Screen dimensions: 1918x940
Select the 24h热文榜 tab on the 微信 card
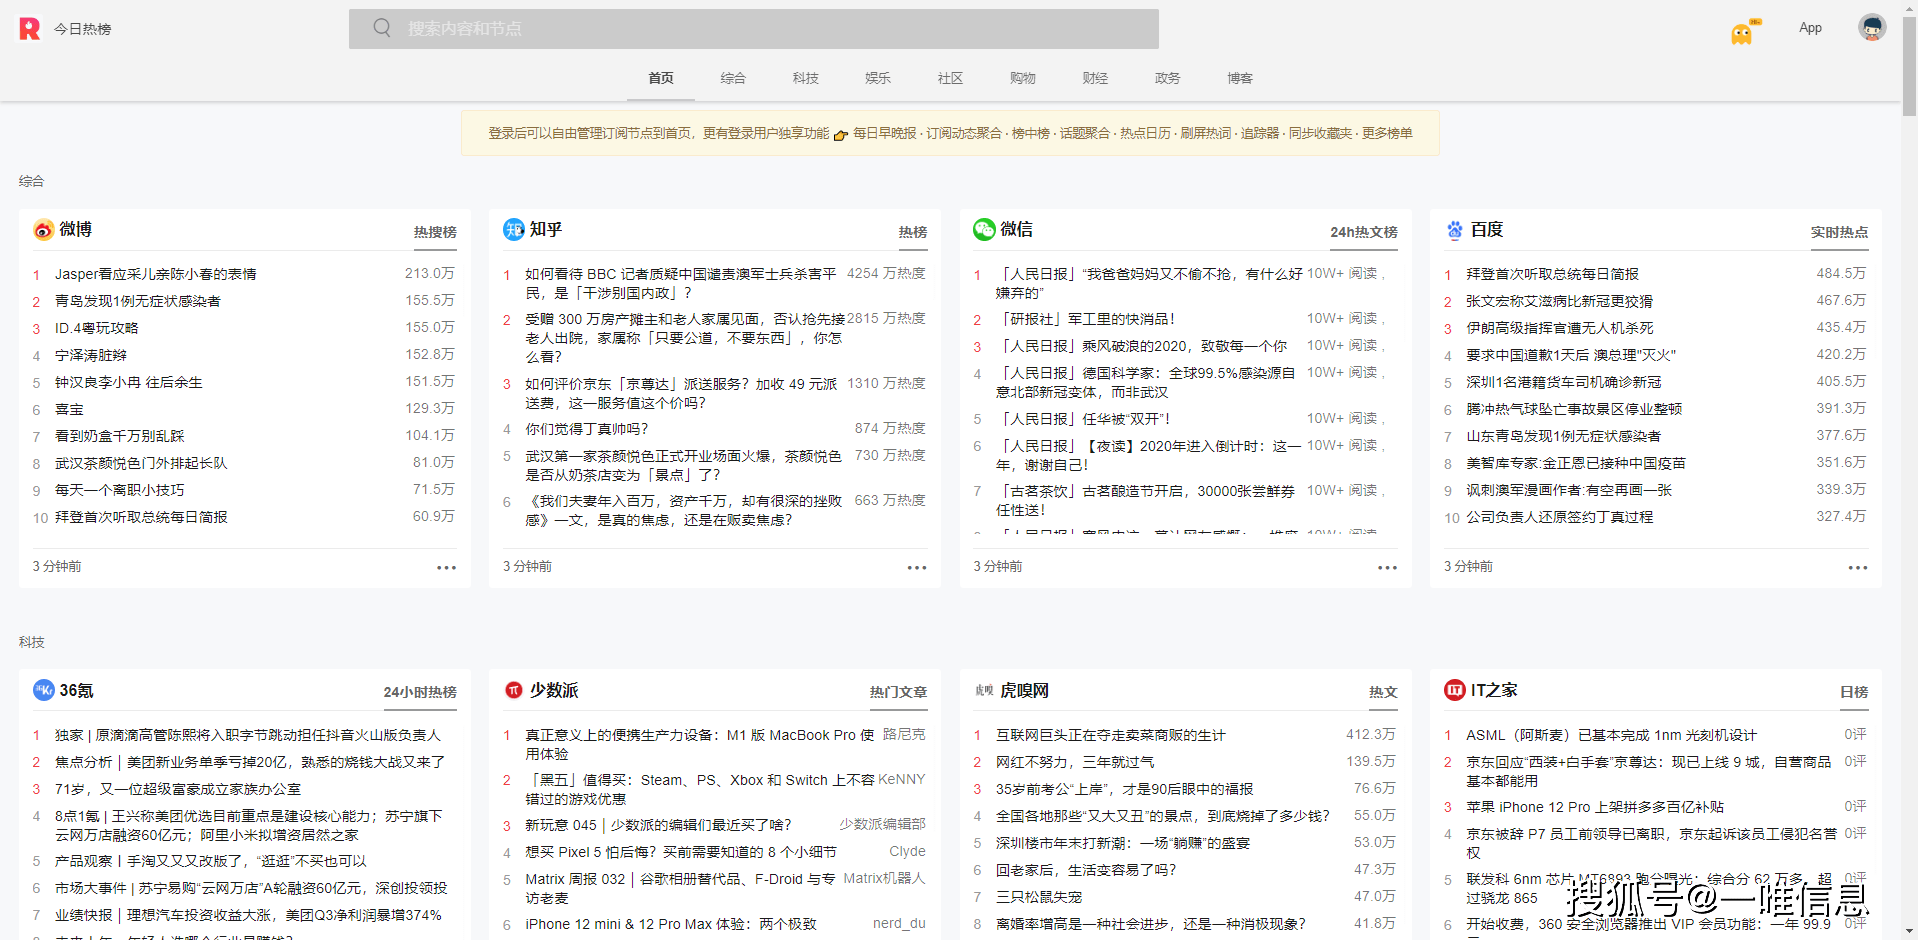coord(1364,232)
